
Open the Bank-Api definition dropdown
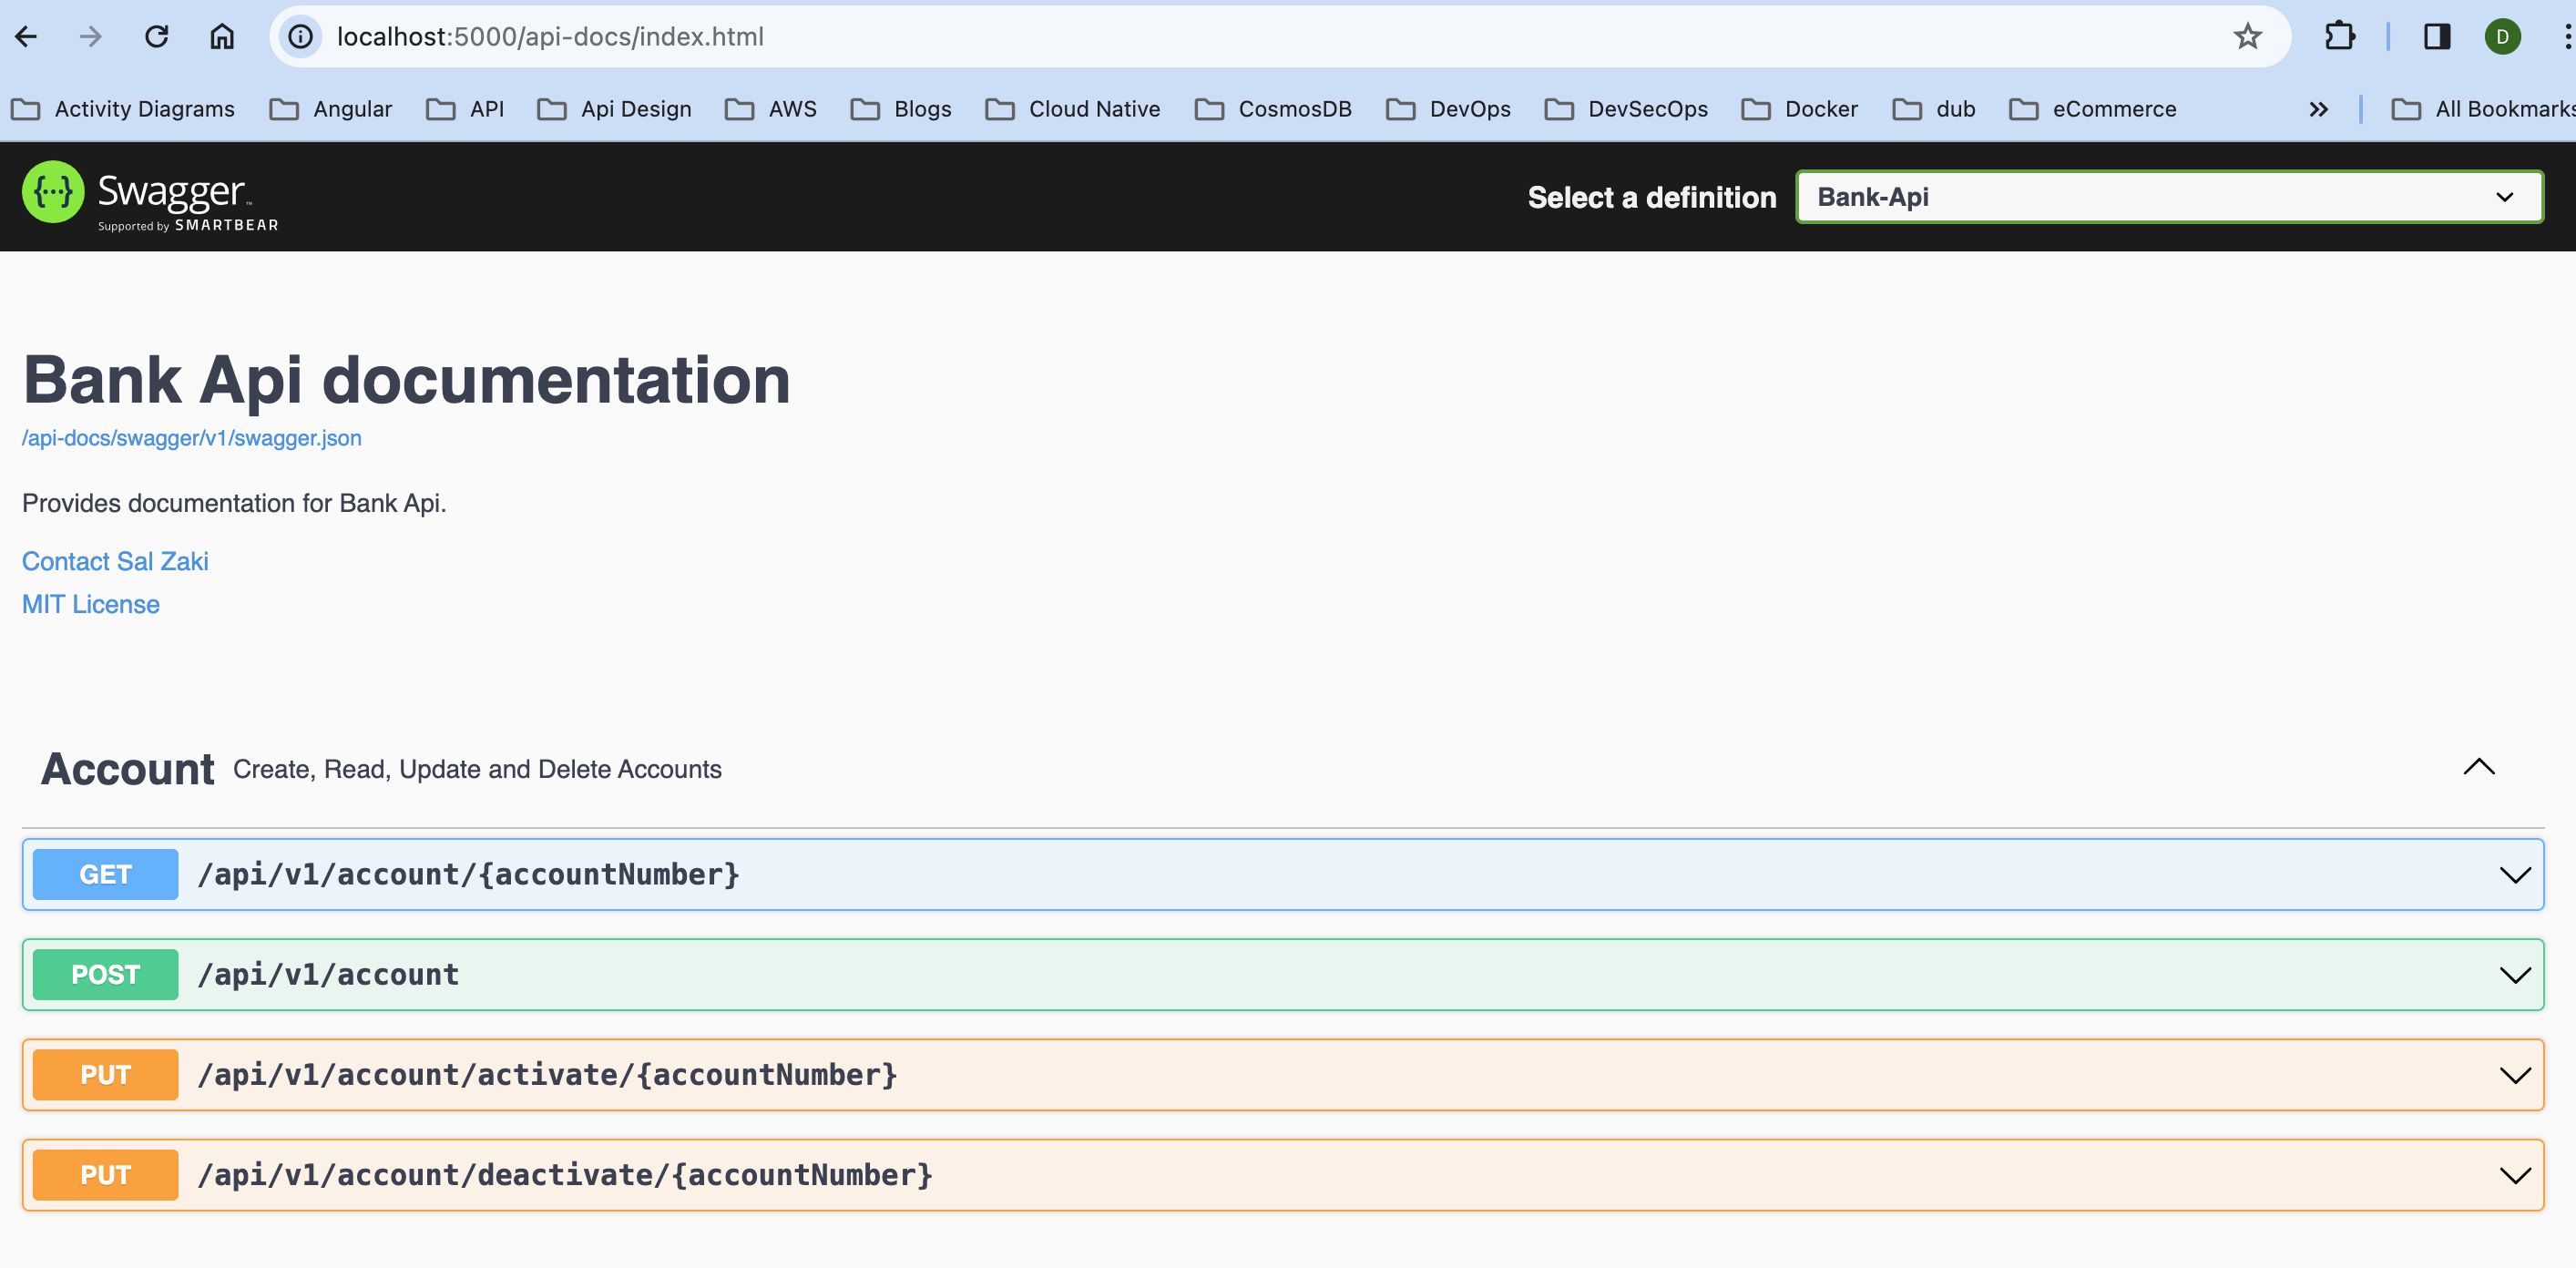[x=2168, y=197]
